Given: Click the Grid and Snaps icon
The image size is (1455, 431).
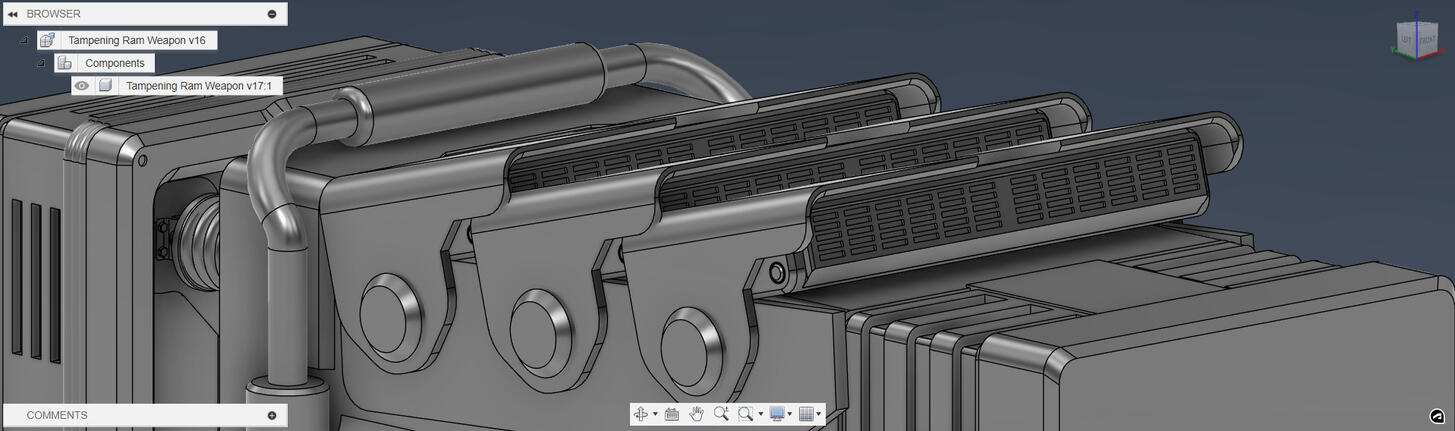Looking at the screenshot, I should (806, 414).
